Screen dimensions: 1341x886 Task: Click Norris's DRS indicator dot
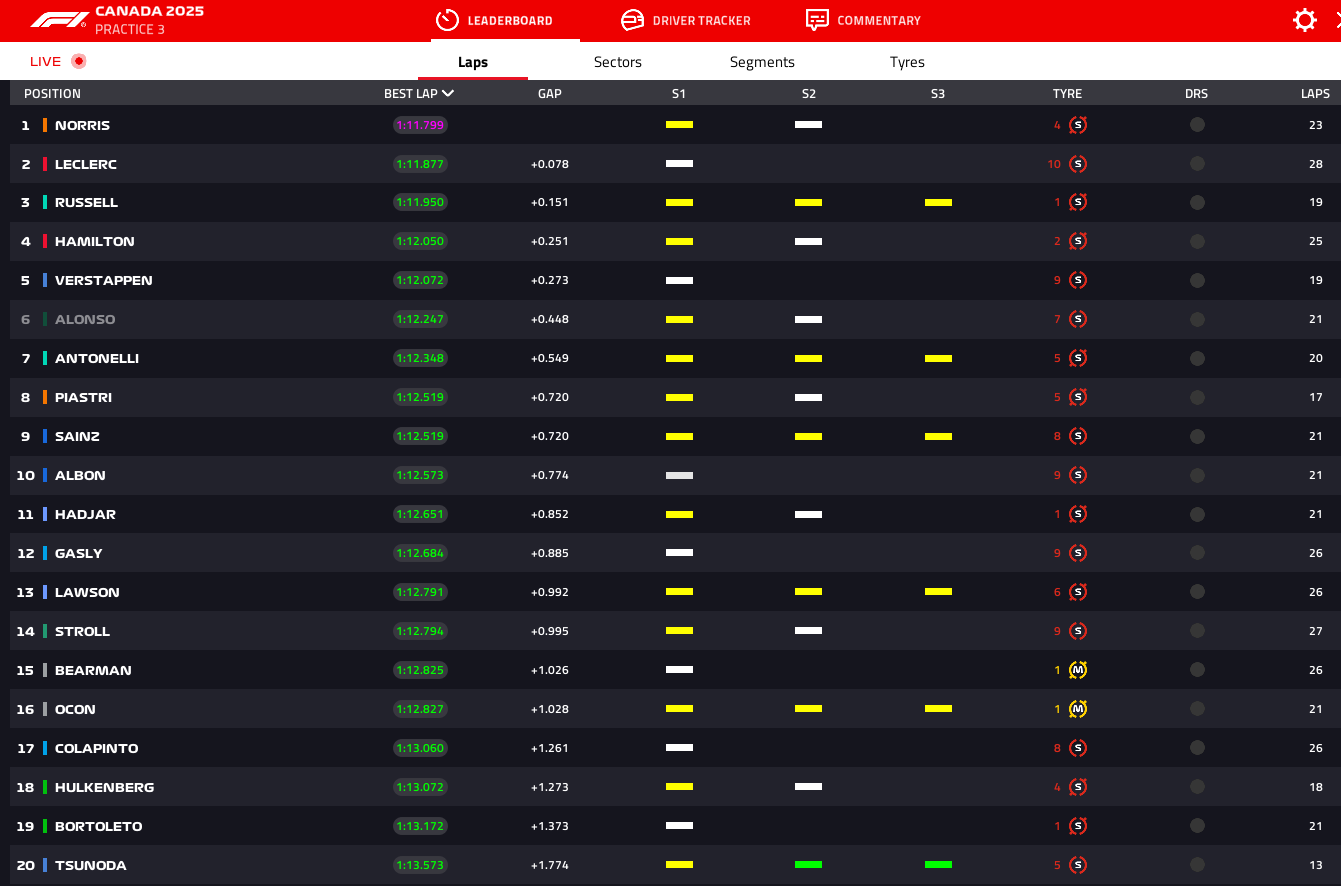[1197, 125]
